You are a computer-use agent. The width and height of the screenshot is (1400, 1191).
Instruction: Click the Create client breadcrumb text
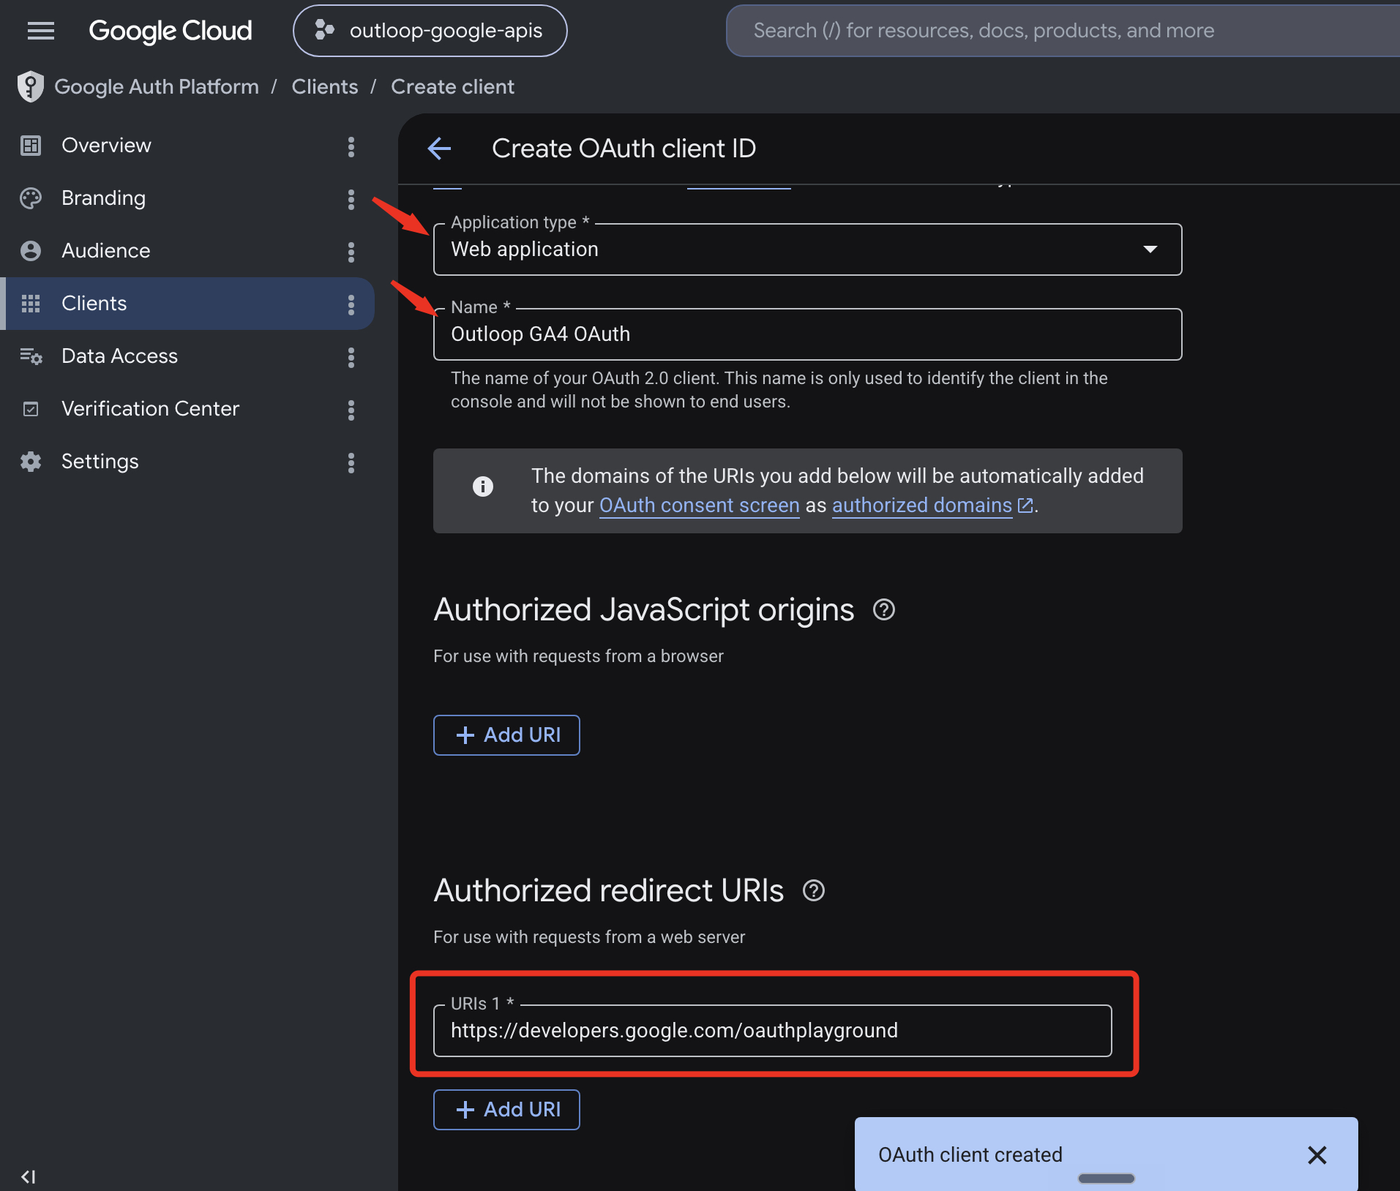click(452, 87)
